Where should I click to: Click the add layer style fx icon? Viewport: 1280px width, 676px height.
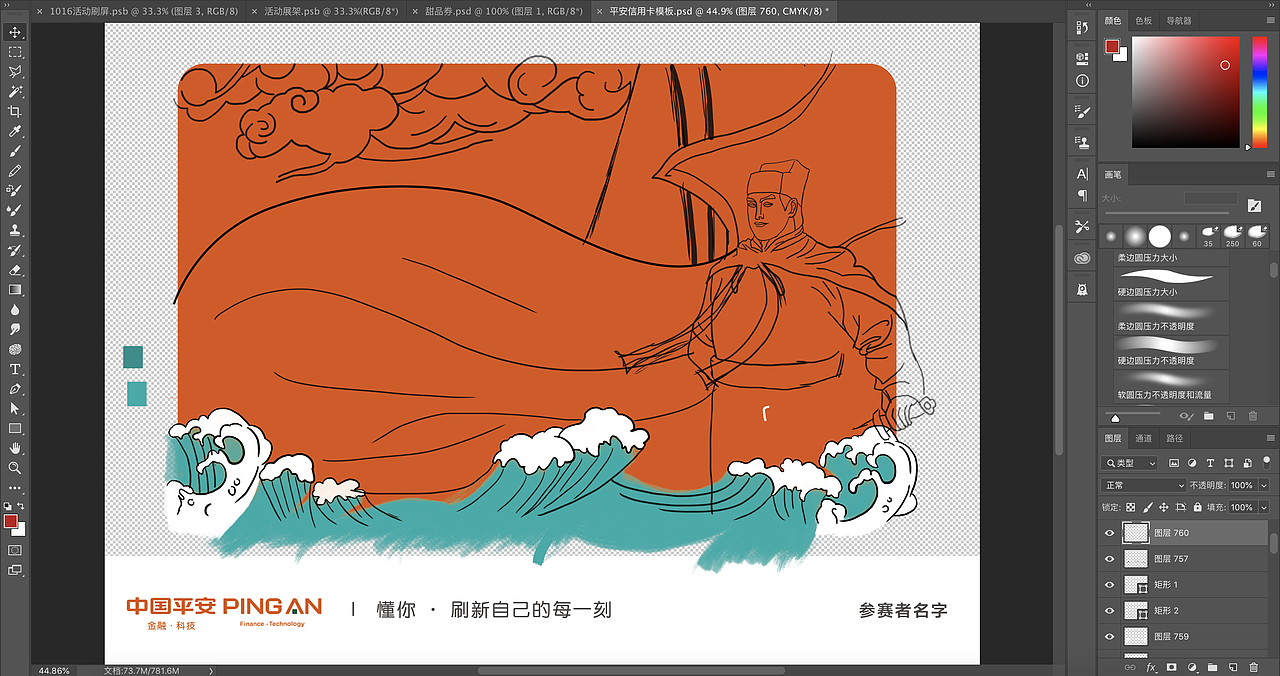[x=1151, y=667]
